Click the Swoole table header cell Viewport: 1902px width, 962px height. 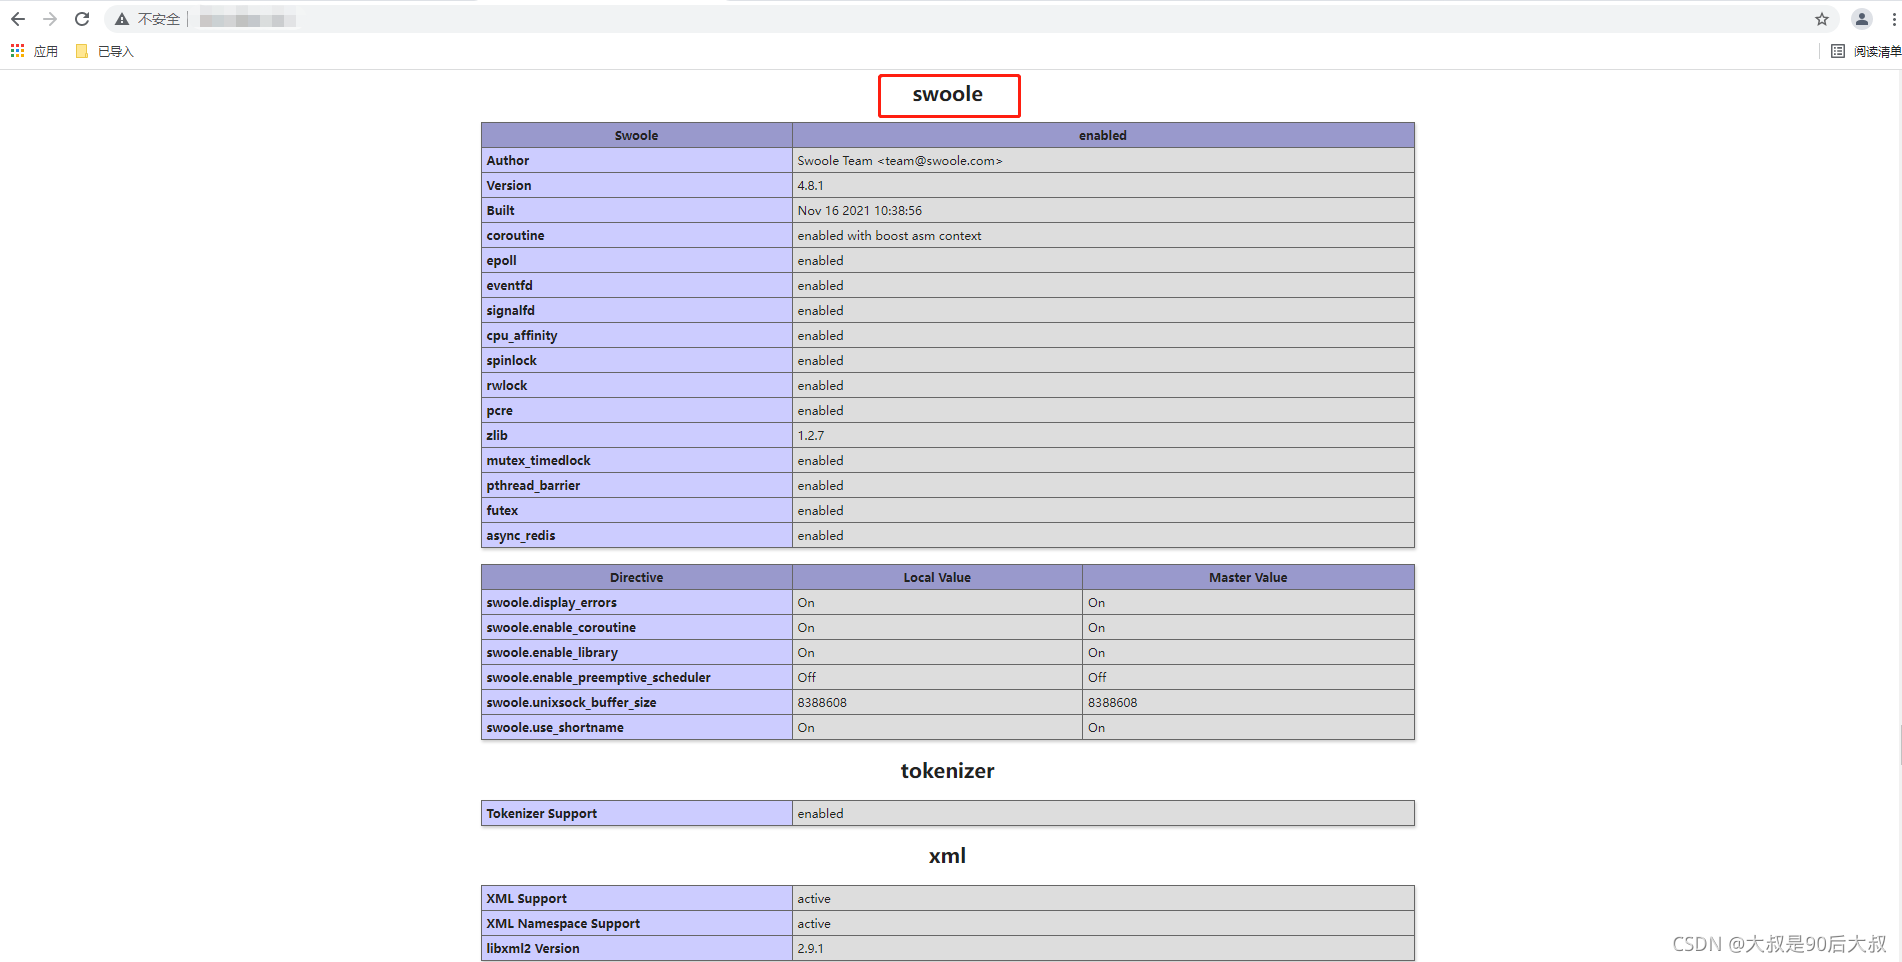coord(637,135)
